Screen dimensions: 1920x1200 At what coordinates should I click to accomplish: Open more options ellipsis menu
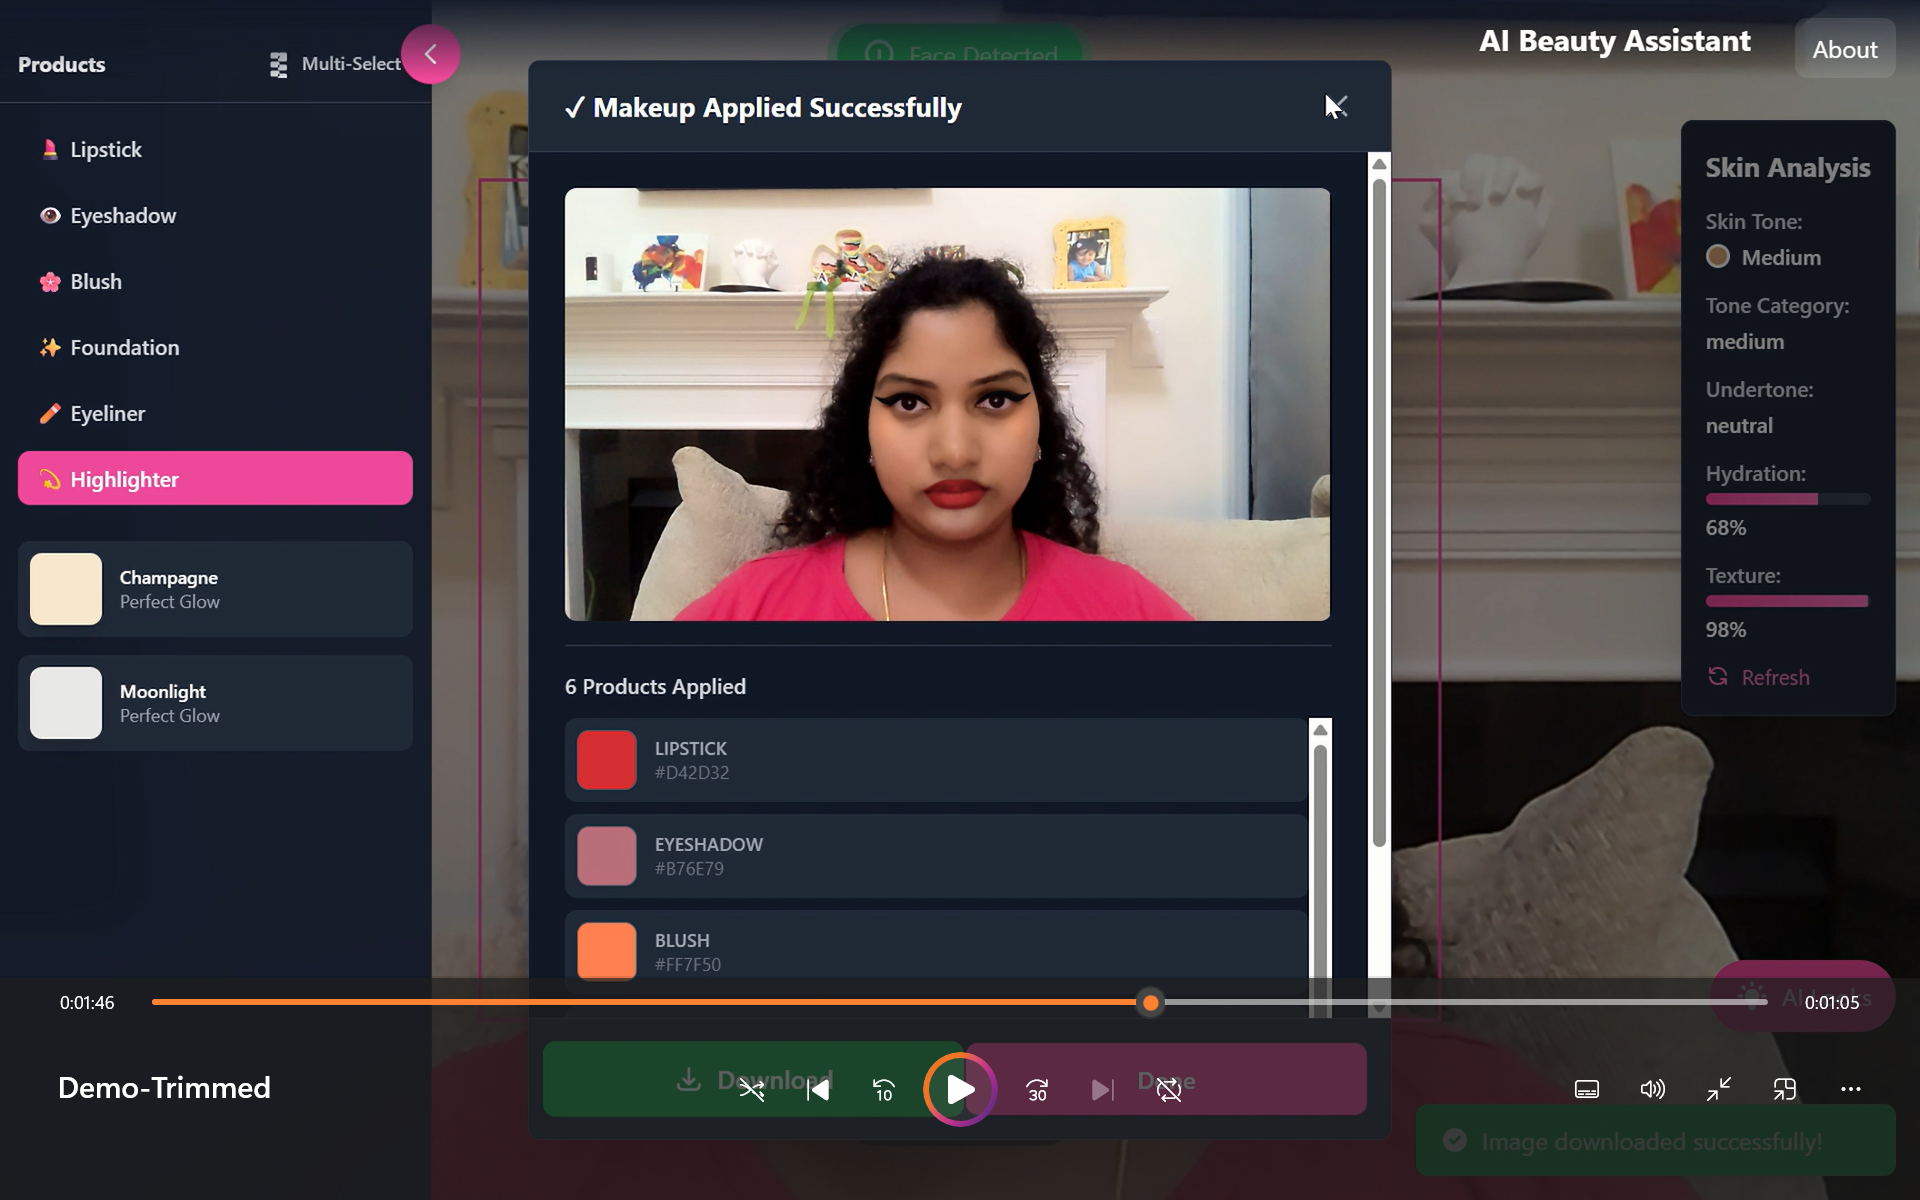[1851, 1089]
